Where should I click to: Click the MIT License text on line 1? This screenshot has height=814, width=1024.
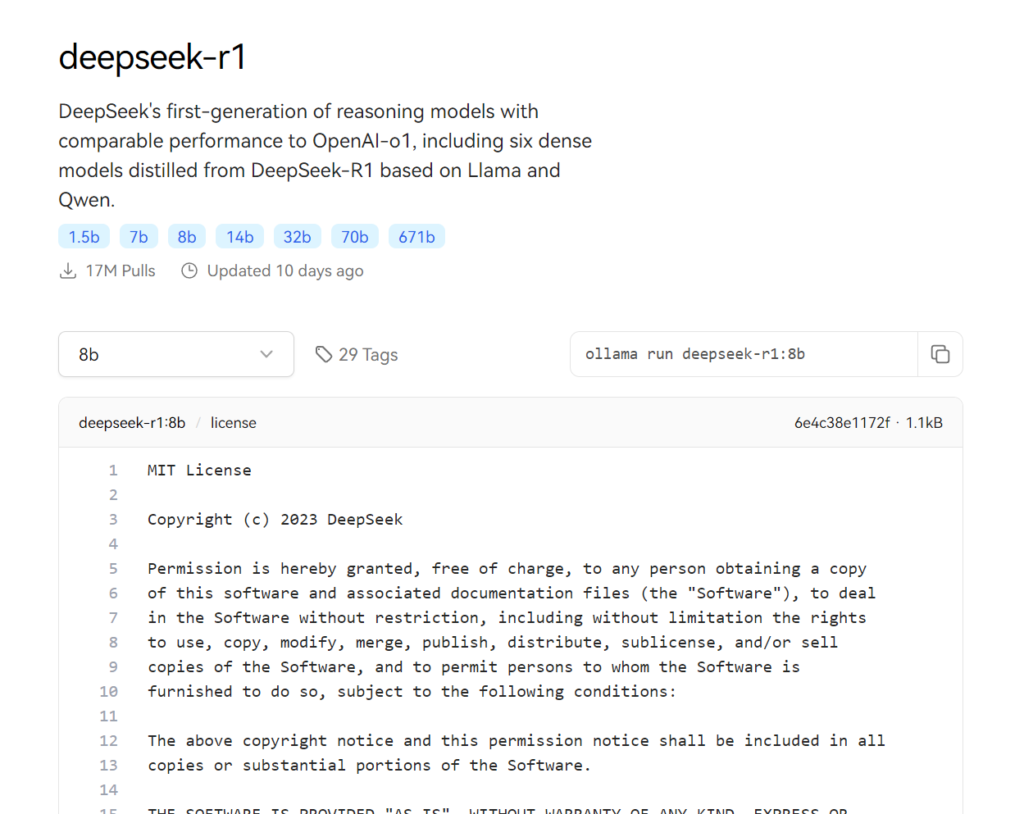pos(199,470)
